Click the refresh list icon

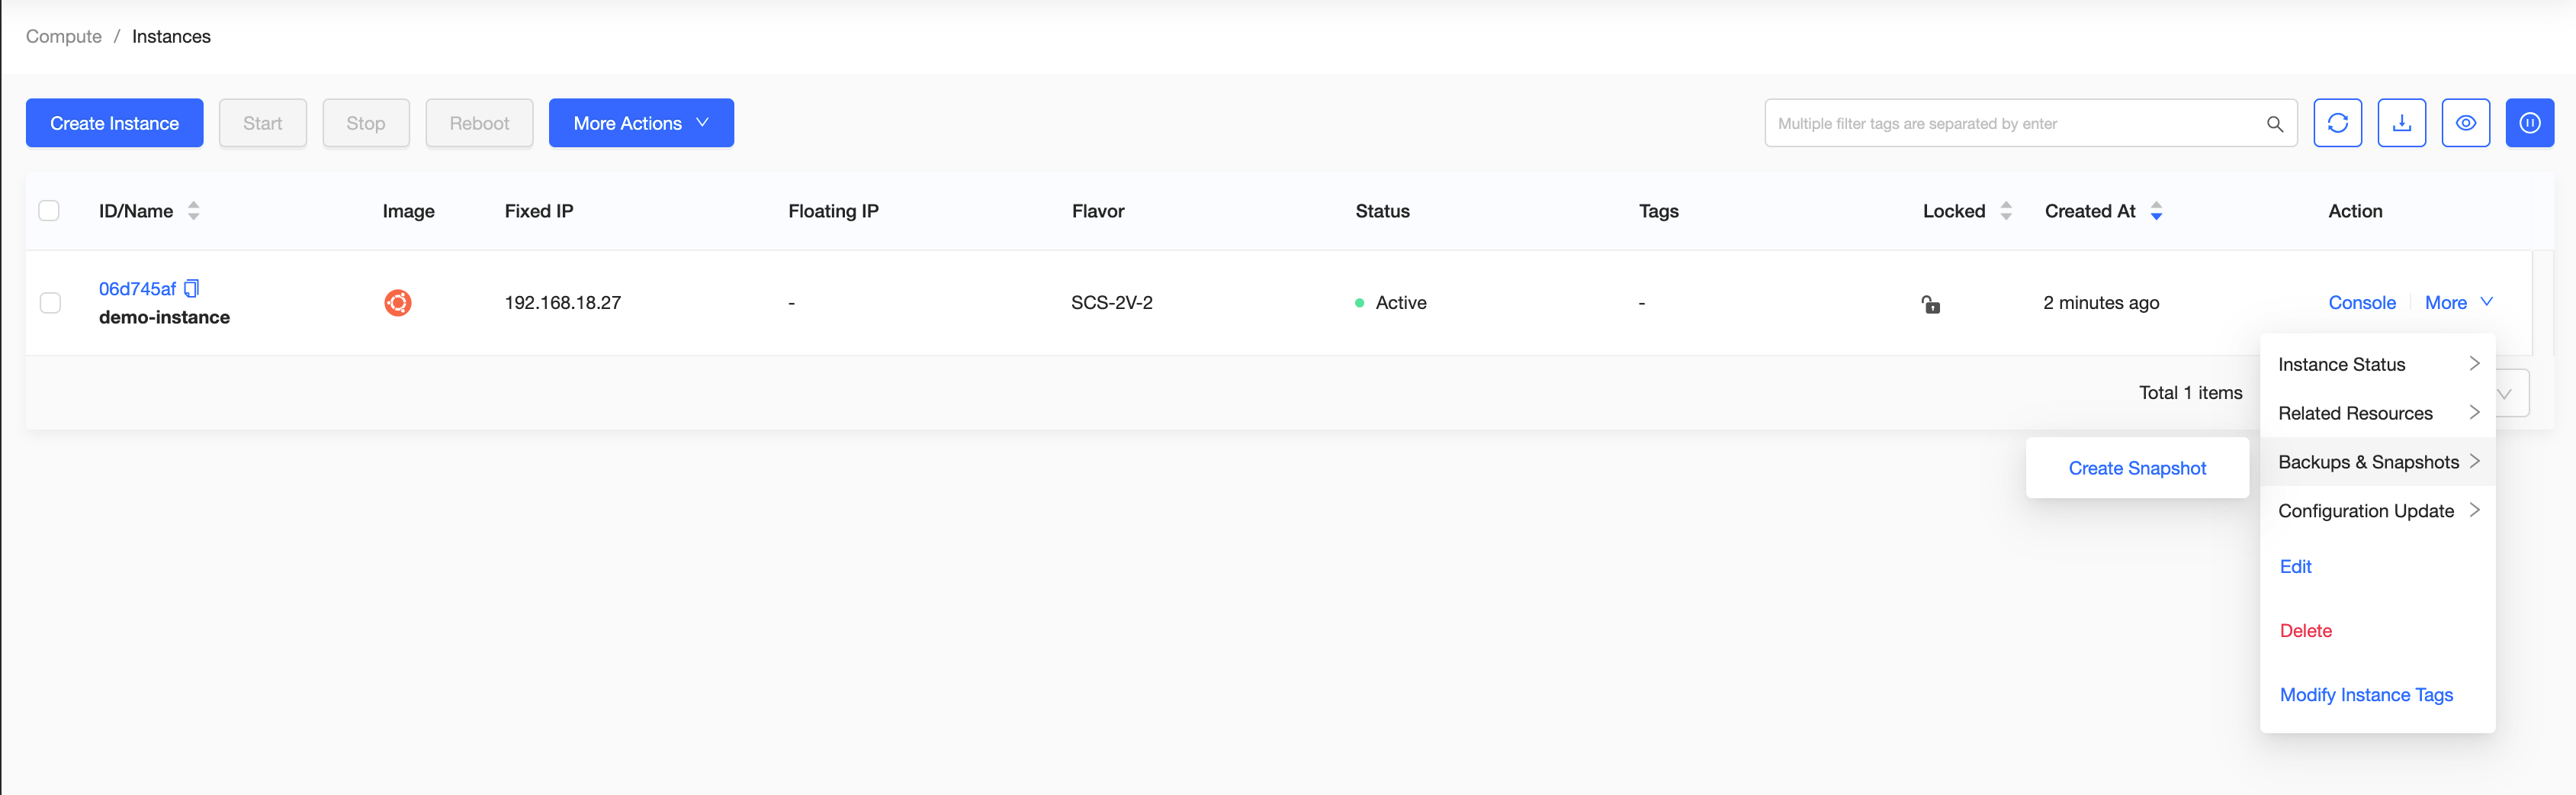pyautogui.click(x=2337, y=123)
